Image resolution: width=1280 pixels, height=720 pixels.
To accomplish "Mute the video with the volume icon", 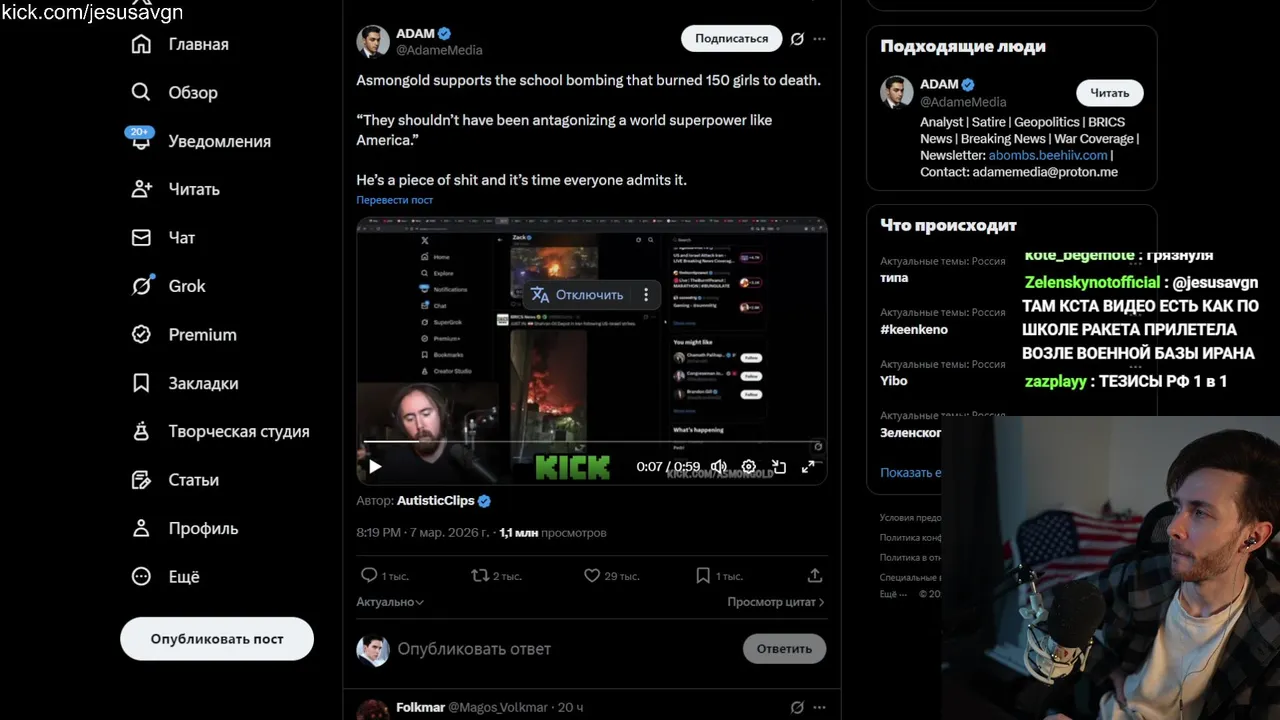I will (x=718, y=467).
